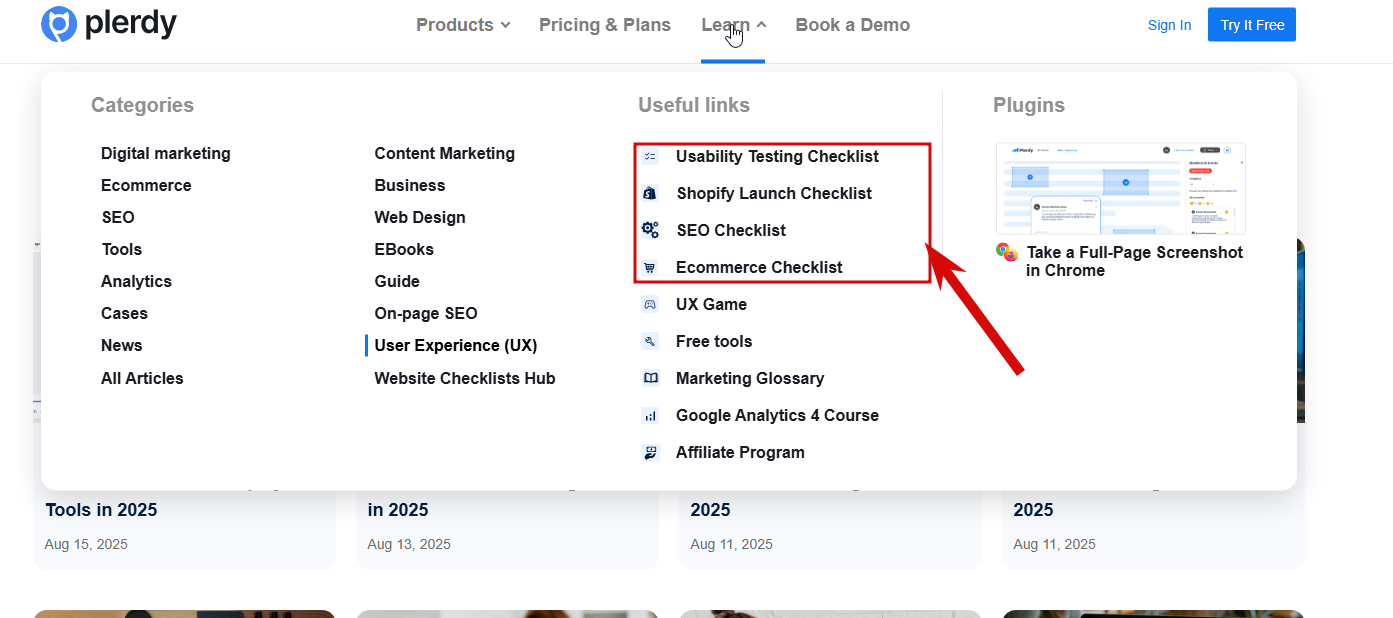This screenshot has height=618, width=1393.
Task: Open the Digital marketing category
Action: 166,153
